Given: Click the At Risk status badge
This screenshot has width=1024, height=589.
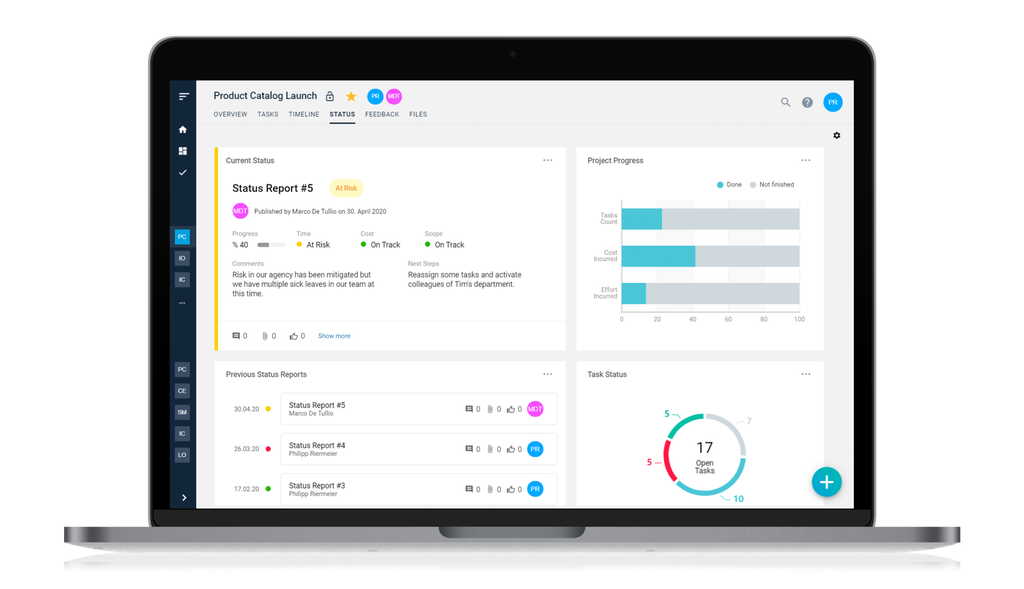Looking at the screenshot, I should point(346,188).
